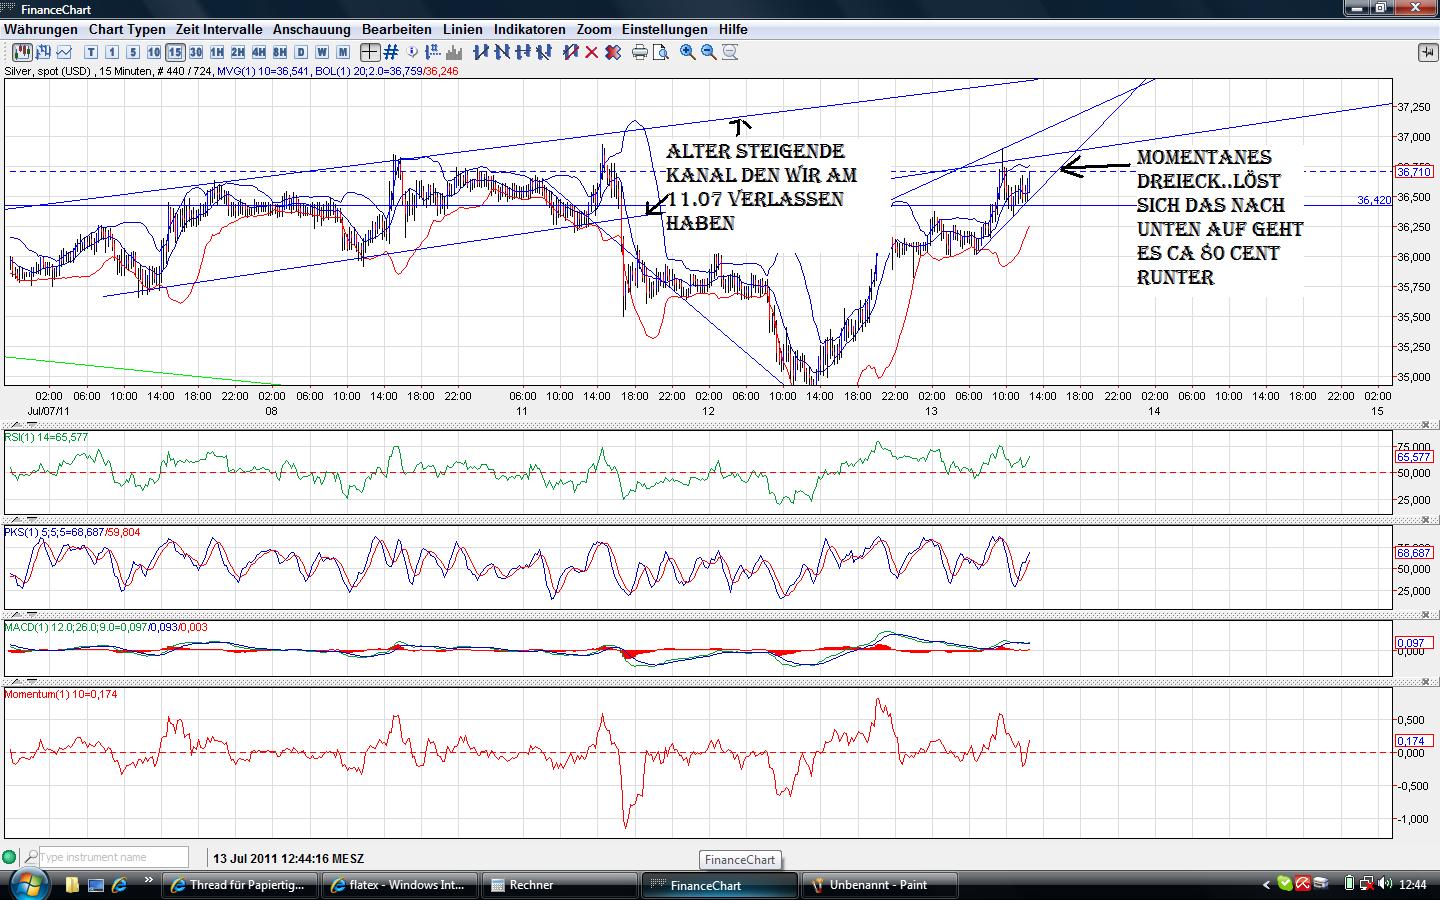The image size is (1440, 900).
Task: Click the grey volume histogram icon
Action: point(454,52)
